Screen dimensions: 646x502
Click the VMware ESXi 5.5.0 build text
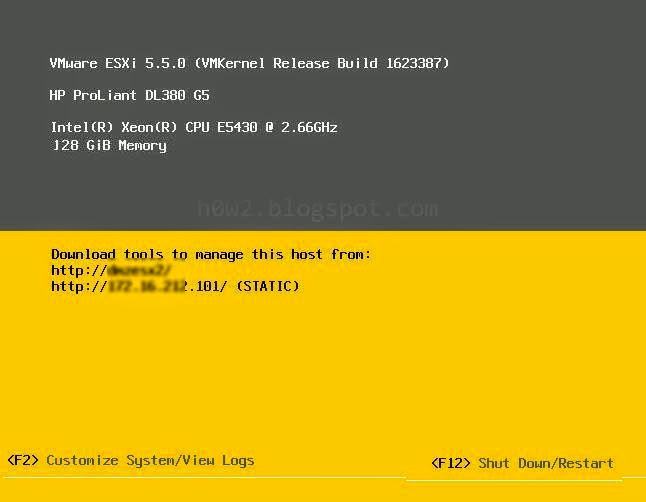pos(249,63)
